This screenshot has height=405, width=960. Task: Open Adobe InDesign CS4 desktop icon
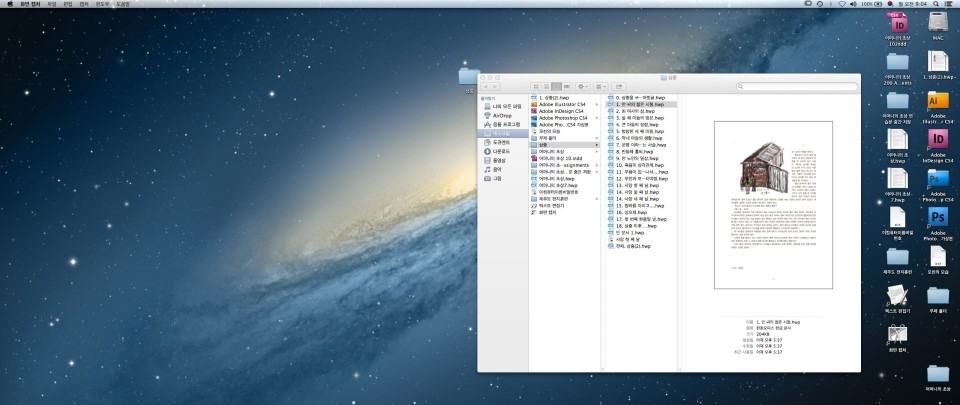click(938, 140)
